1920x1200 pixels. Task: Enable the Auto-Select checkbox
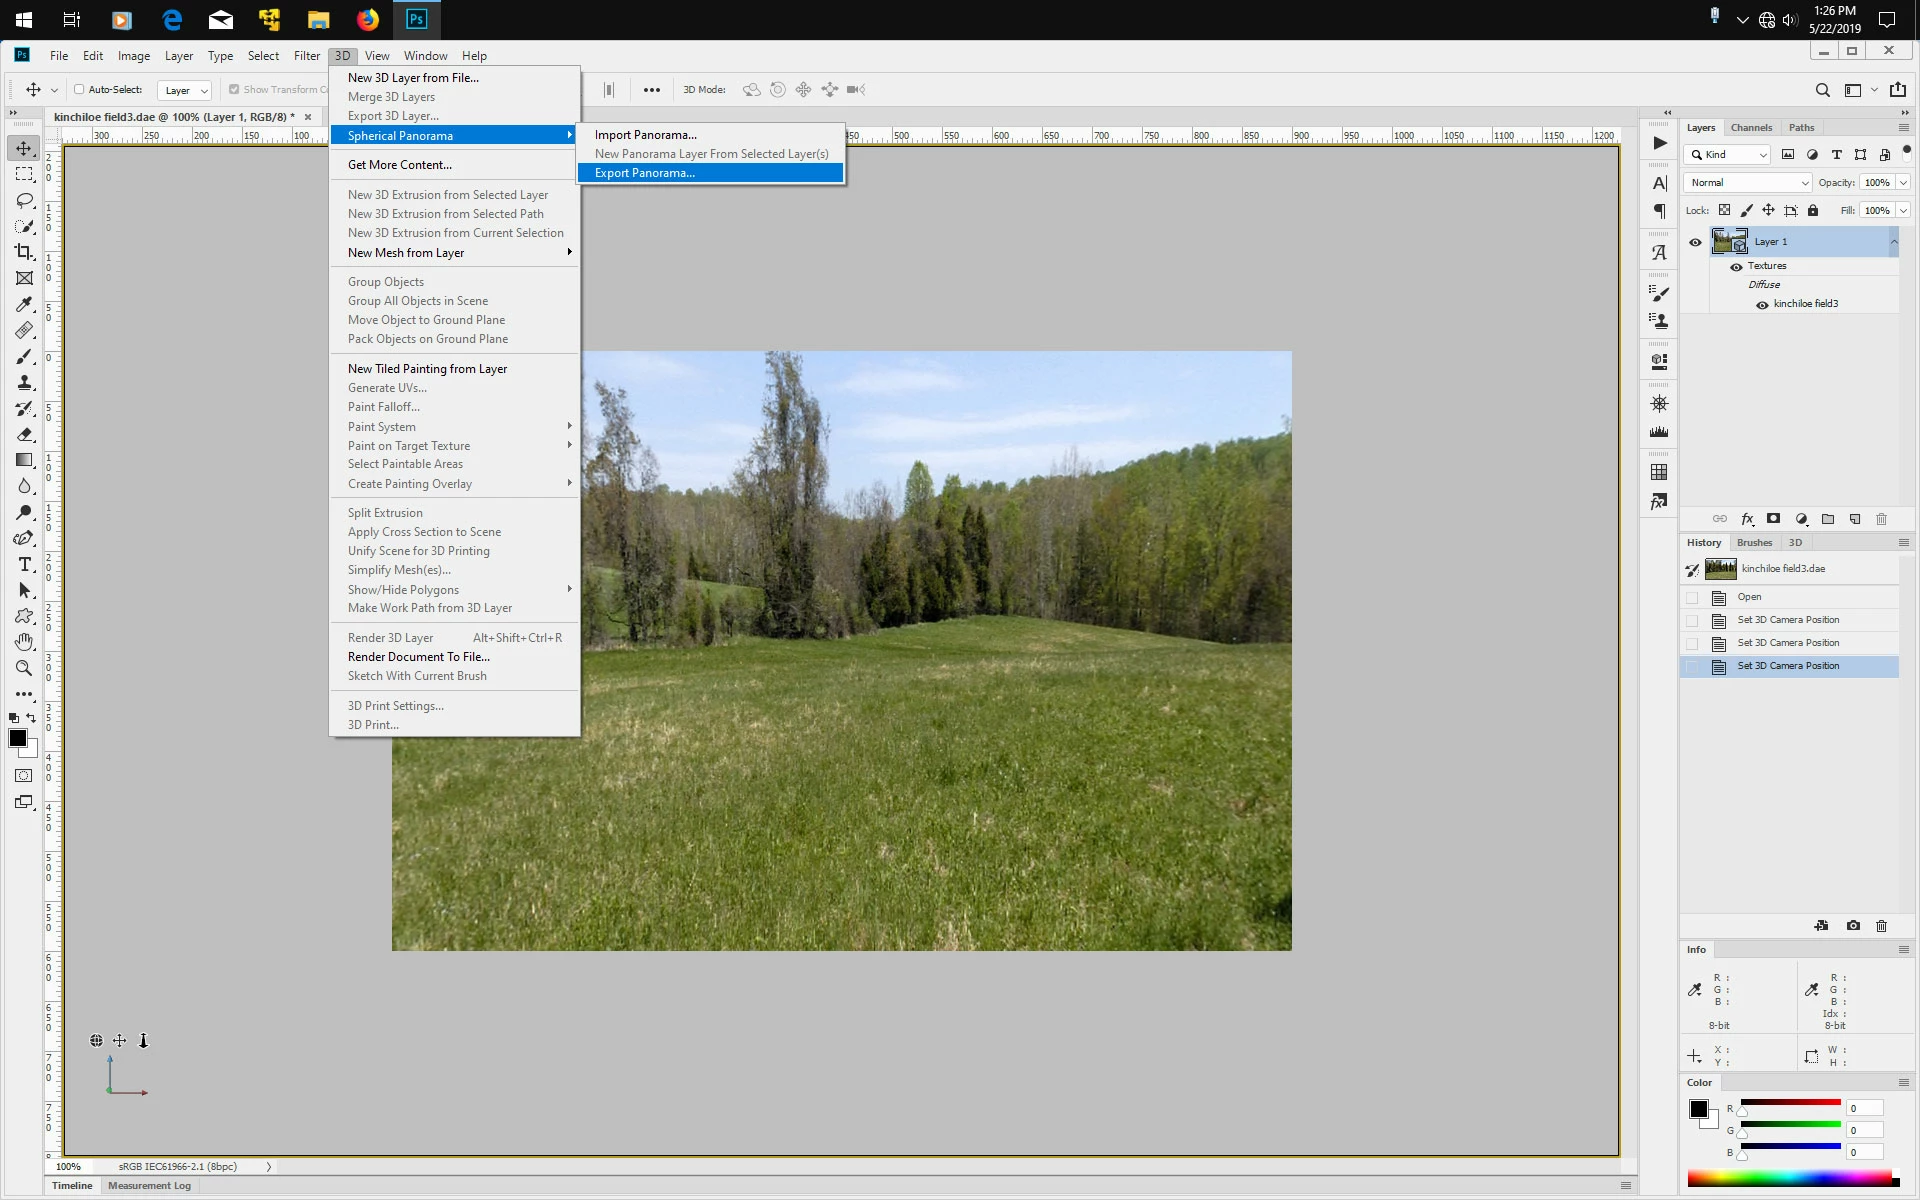coord(79,89)
